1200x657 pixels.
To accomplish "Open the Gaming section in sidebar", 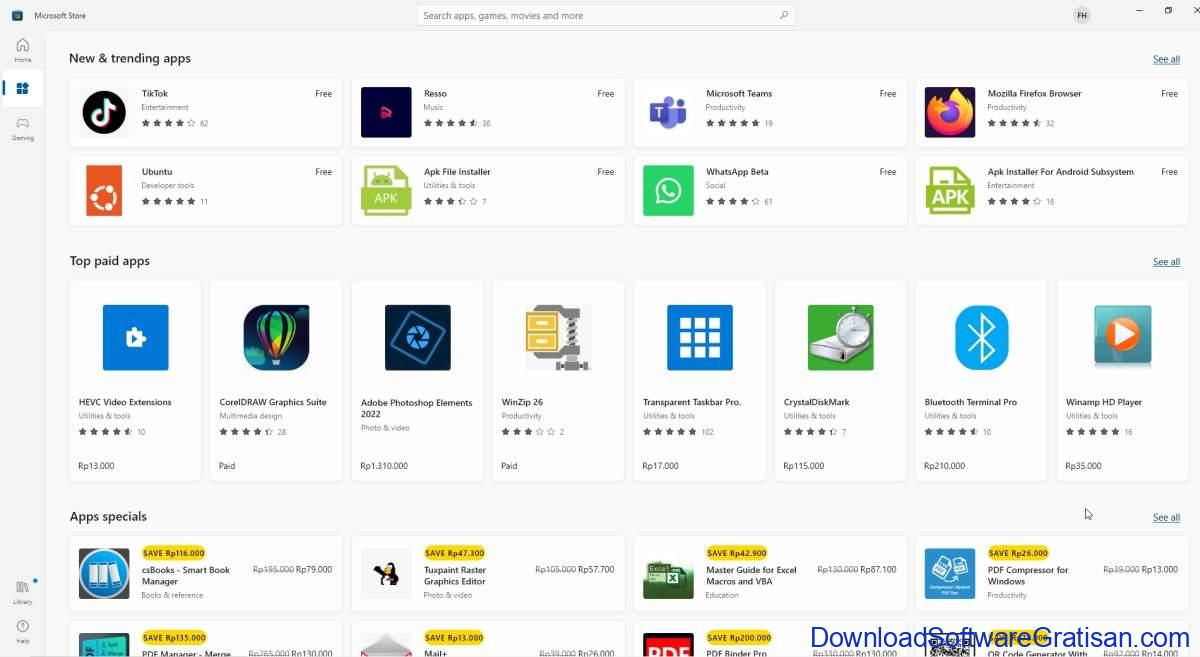I will pos(22,128).
